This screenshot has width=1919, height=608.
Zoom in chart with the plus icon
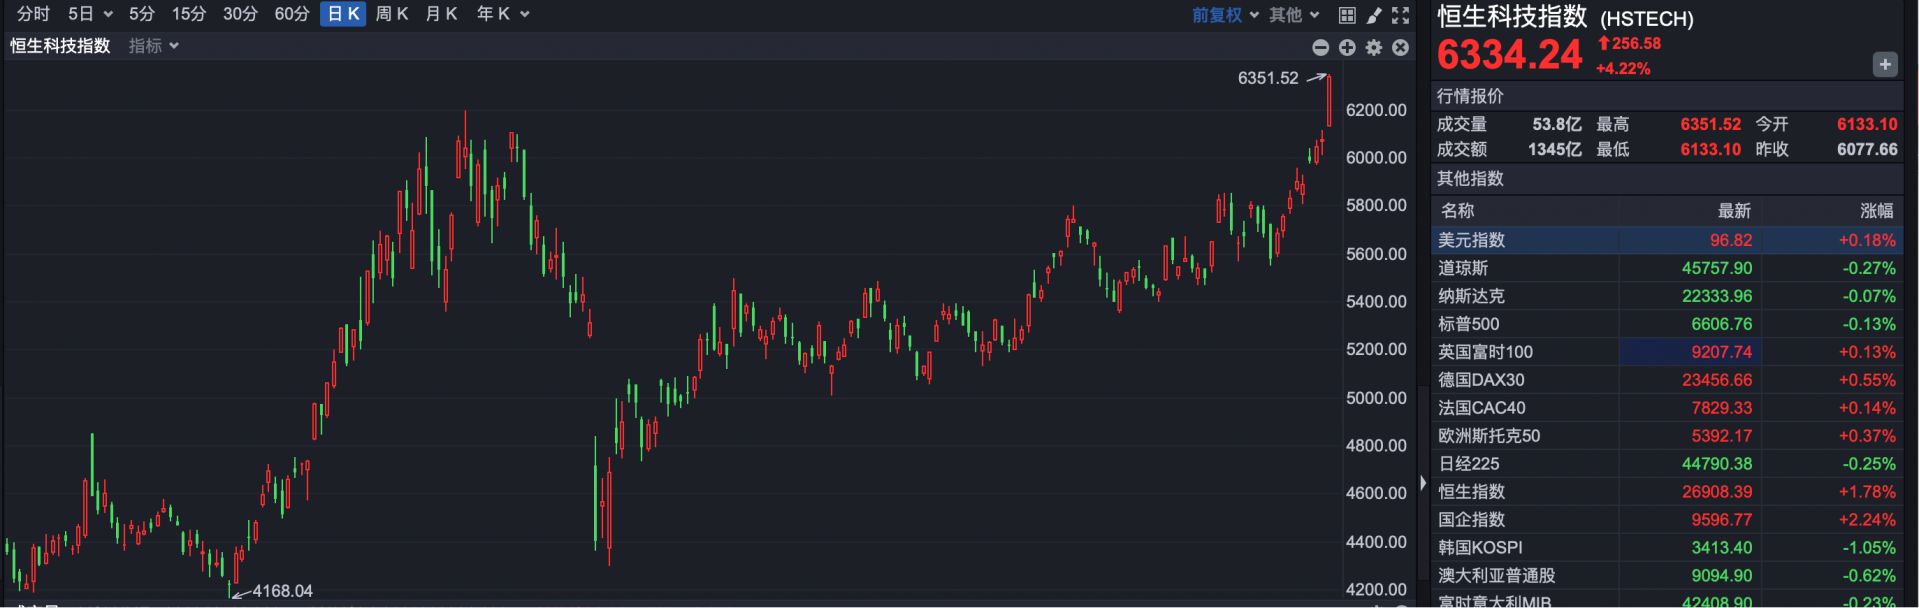(1347, 48)
